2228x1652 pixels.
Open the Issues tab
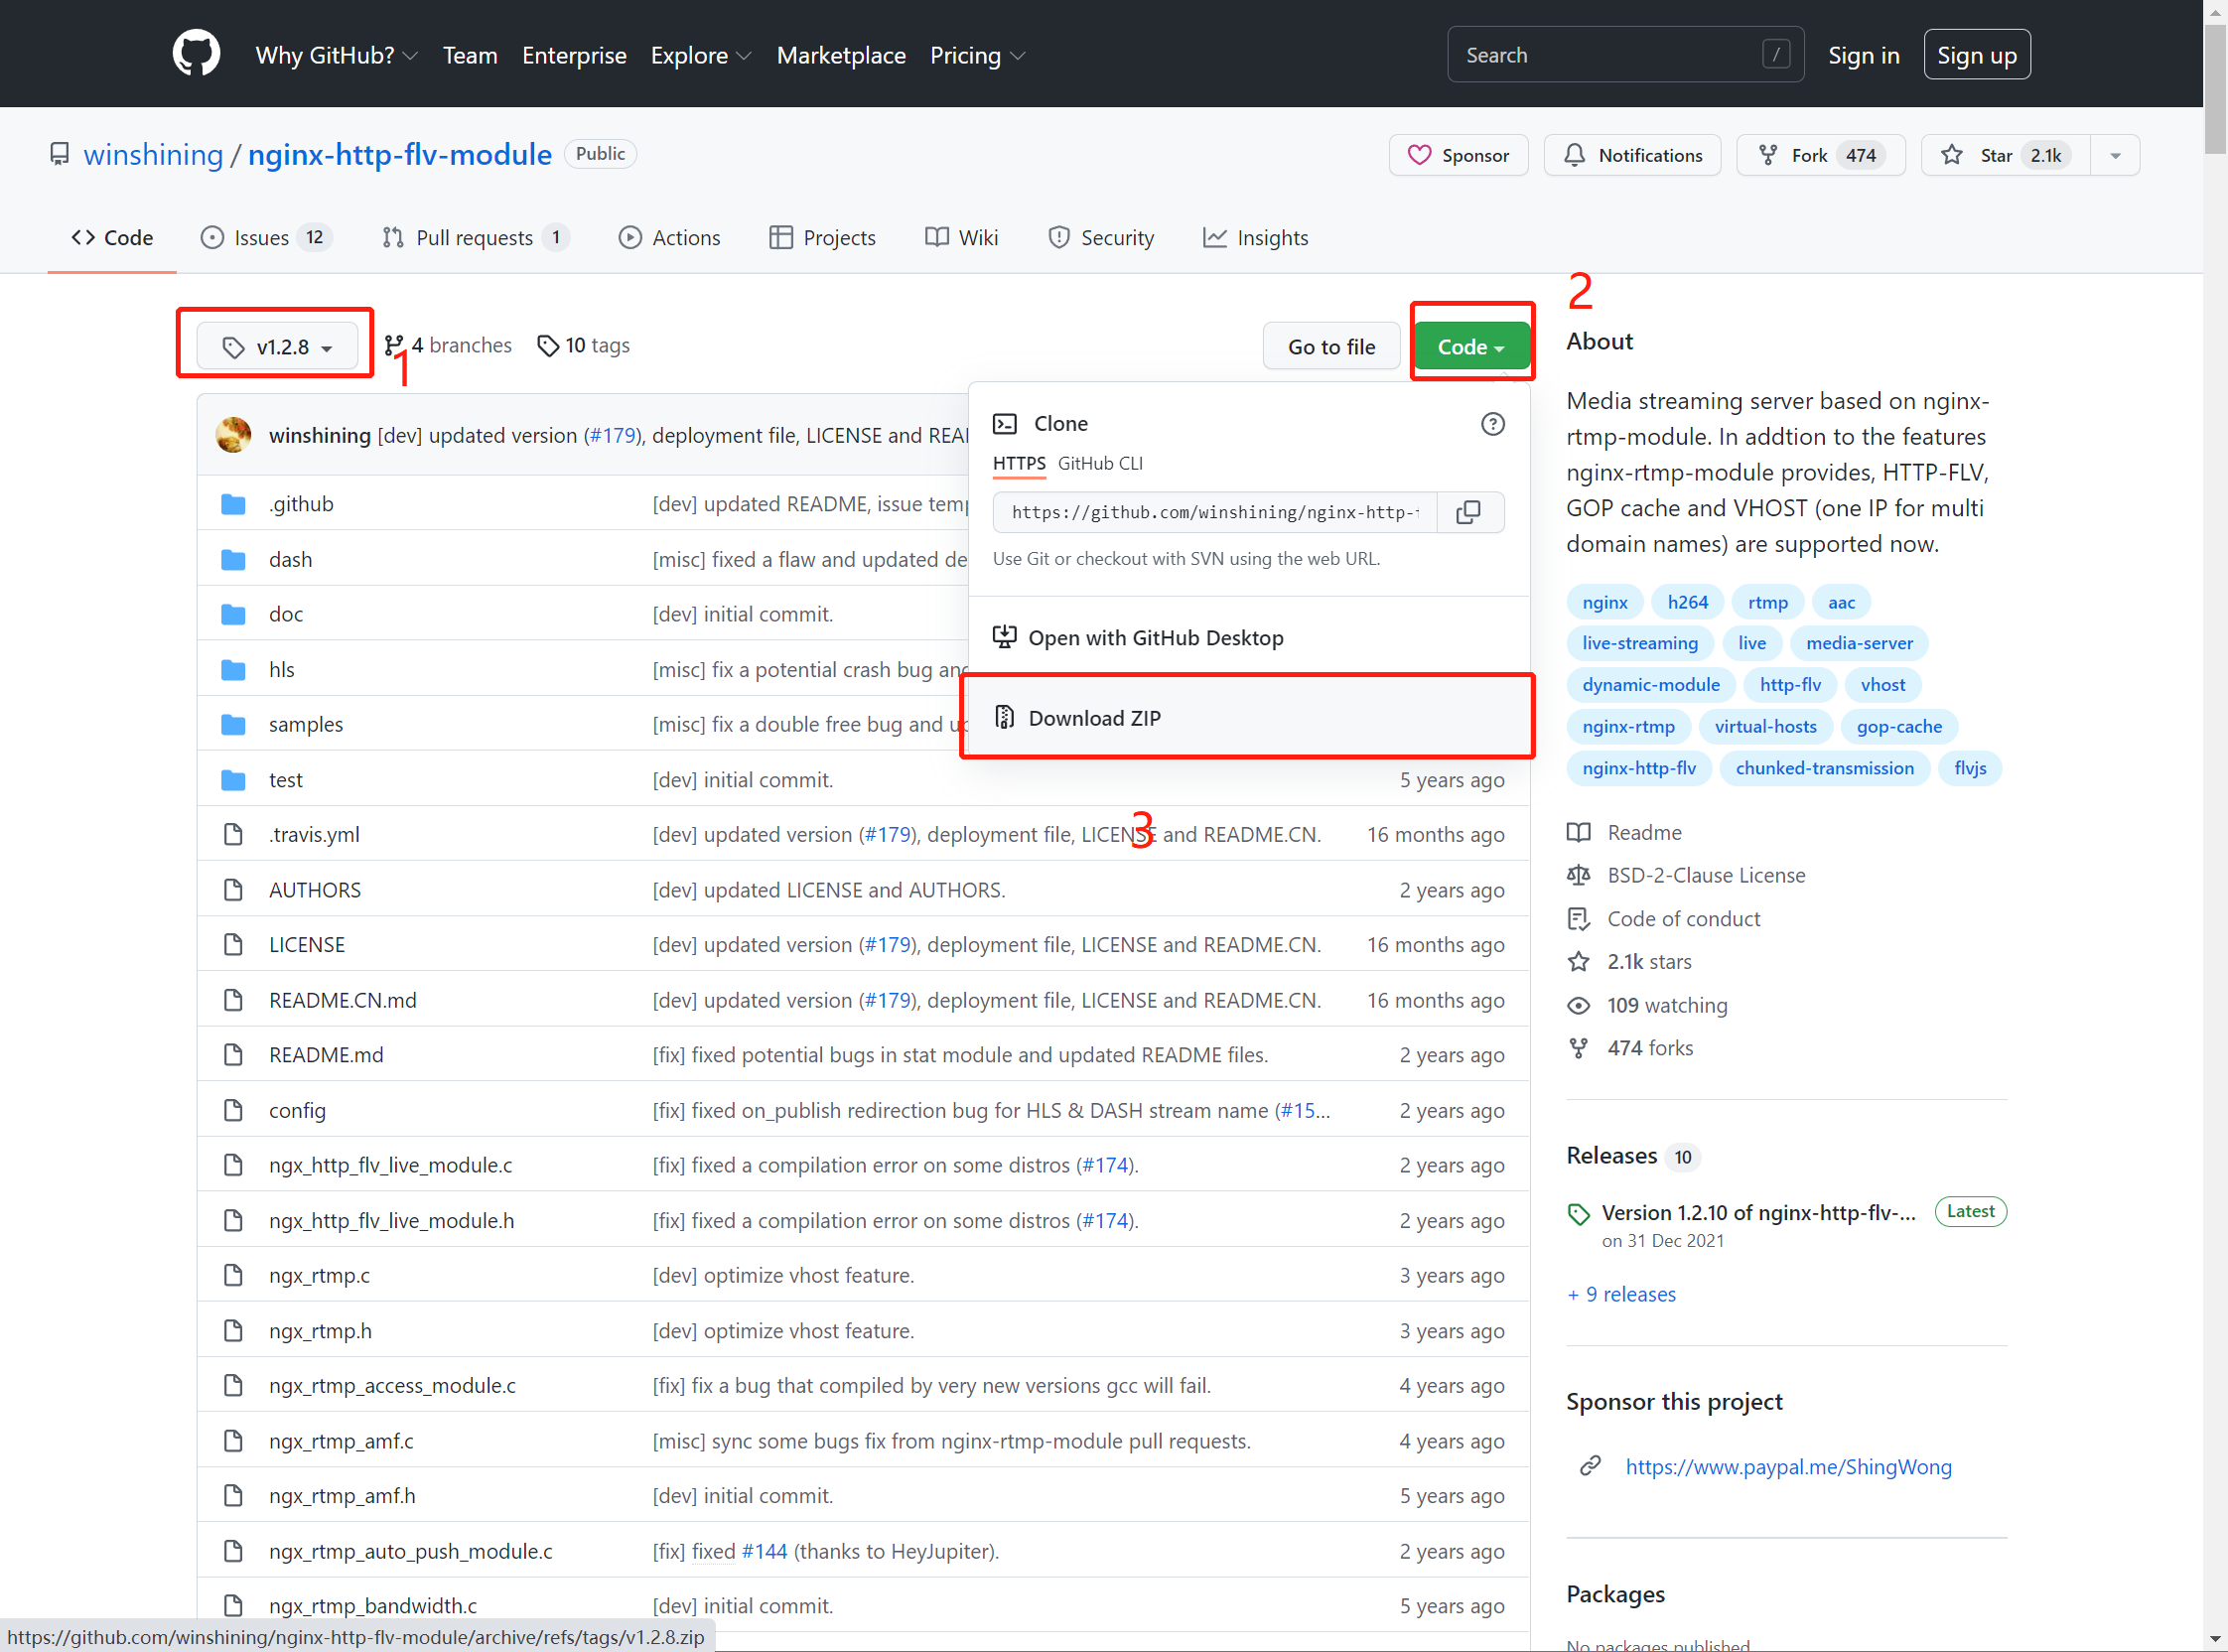click(x=266, y=238)
